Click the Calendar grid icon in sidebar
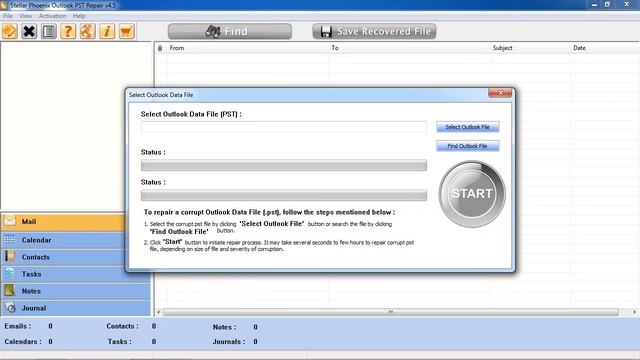 10,240
